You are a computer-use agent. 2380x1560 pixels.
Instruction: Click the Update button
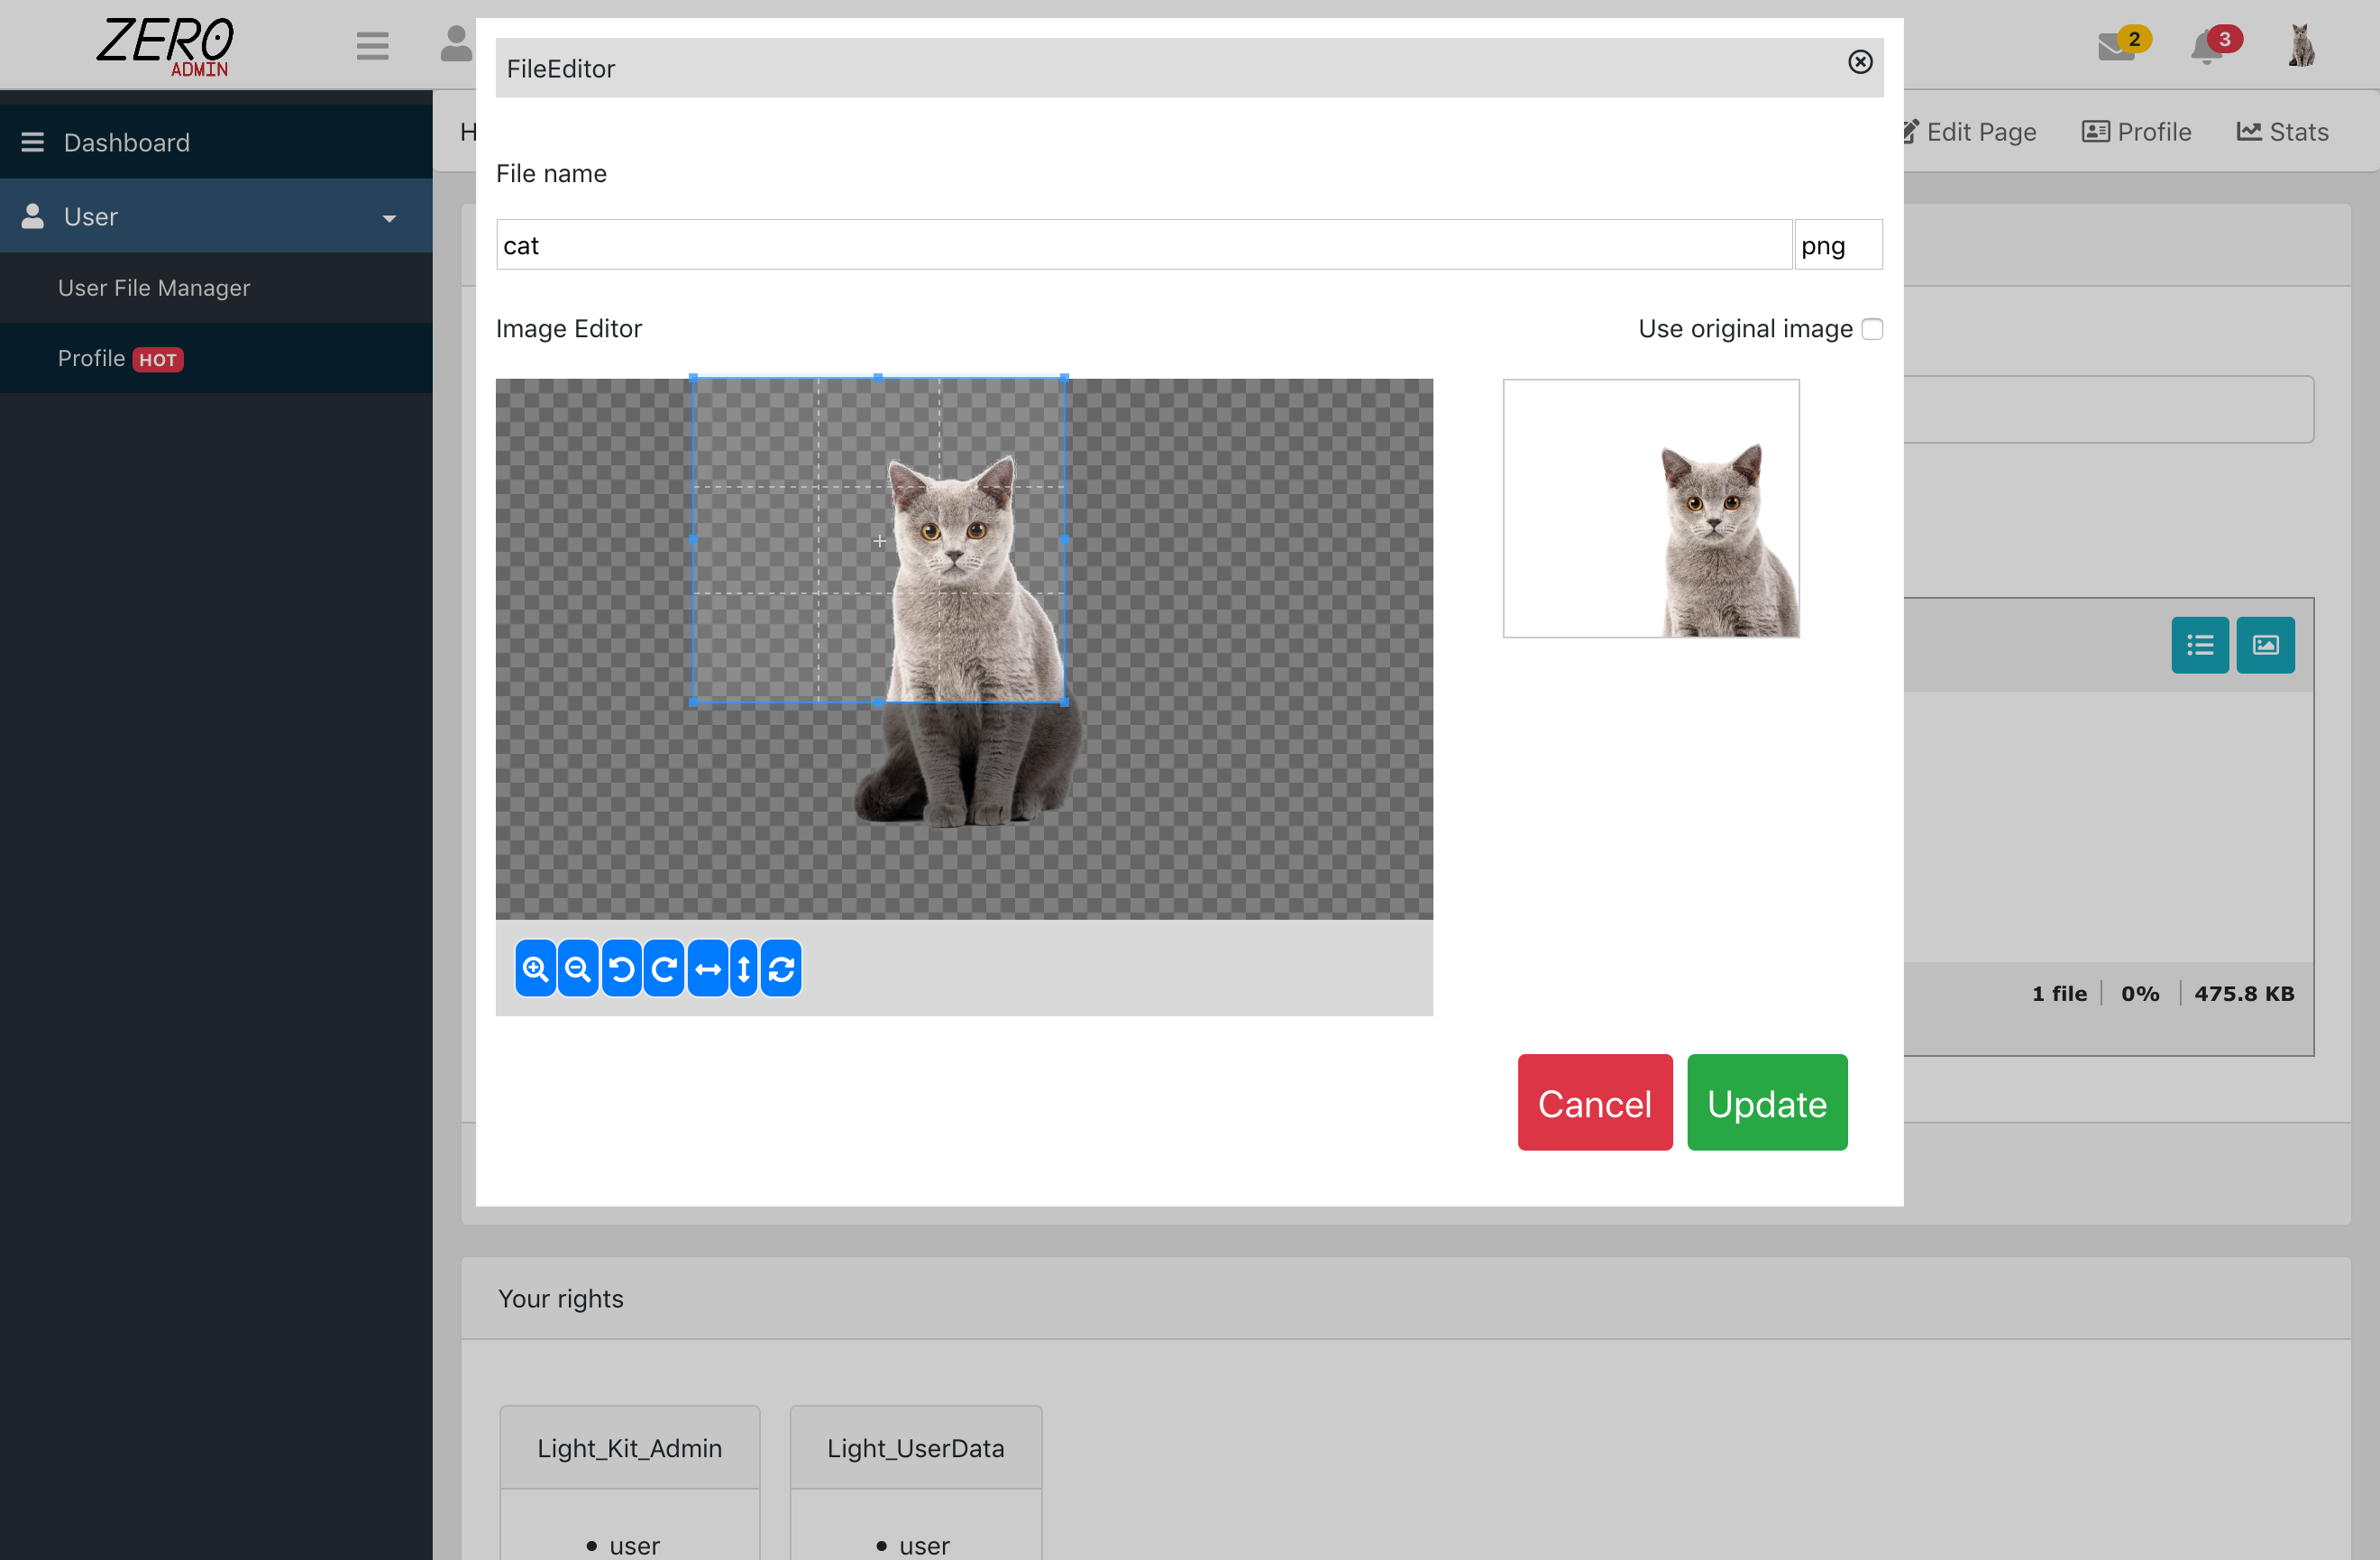[x=1766, y=1102]
